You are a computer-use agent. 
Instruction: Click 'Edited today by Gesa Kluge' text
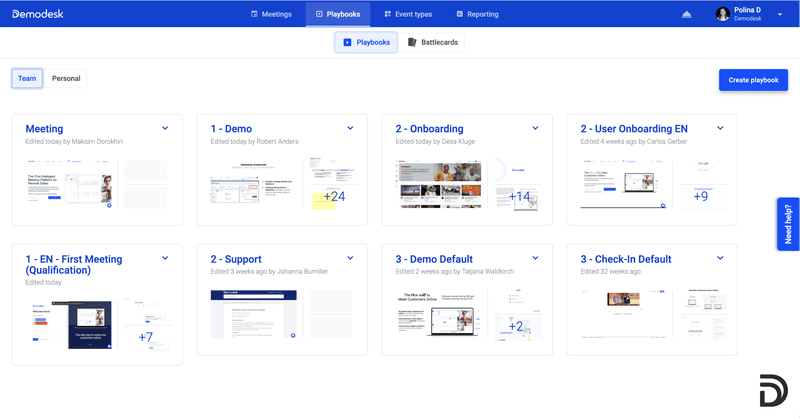(435, 141)
